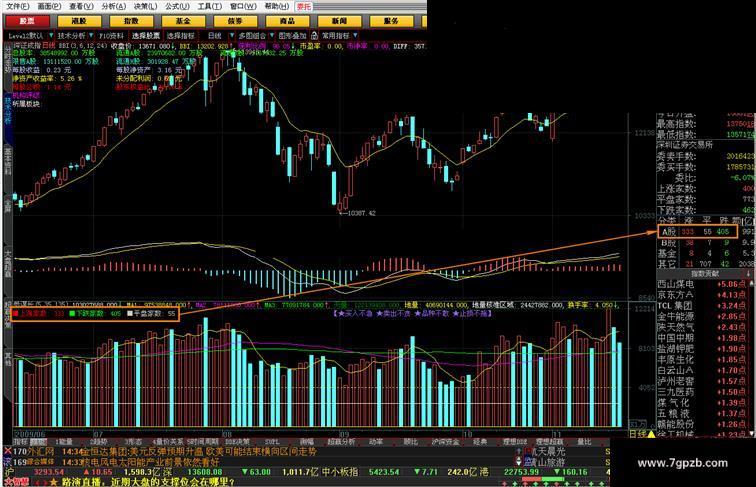Viewport: 756px width, 487px height.
Task: Click the 沪 index value 3293.54
Action: tap(49, 472)
